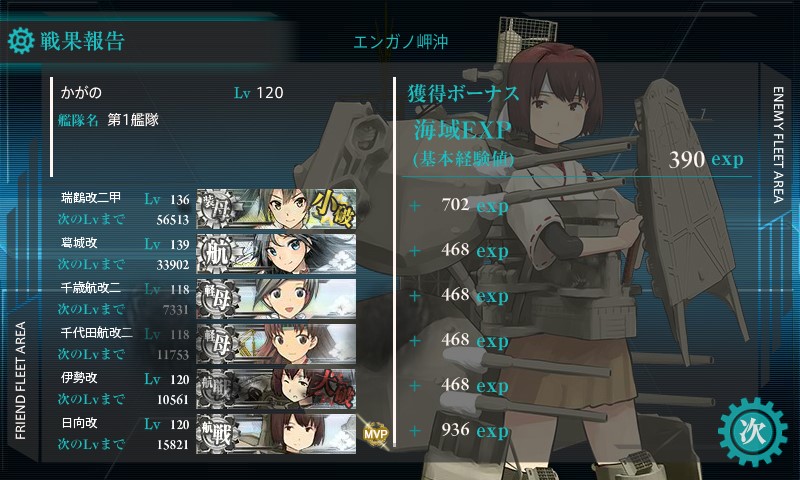Click the 軽母 ship type emblem on 千歳航改二
800x480 pixels.
[x=217, y=299]
